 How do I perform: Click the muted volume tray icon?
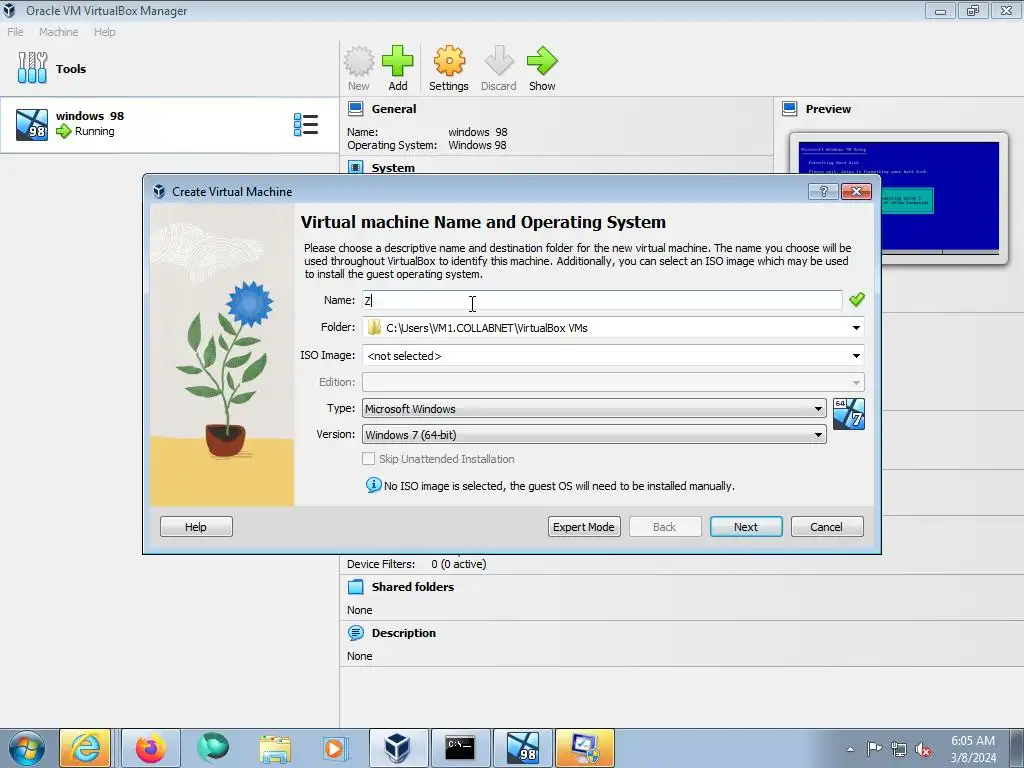click(x=923, y=750)
